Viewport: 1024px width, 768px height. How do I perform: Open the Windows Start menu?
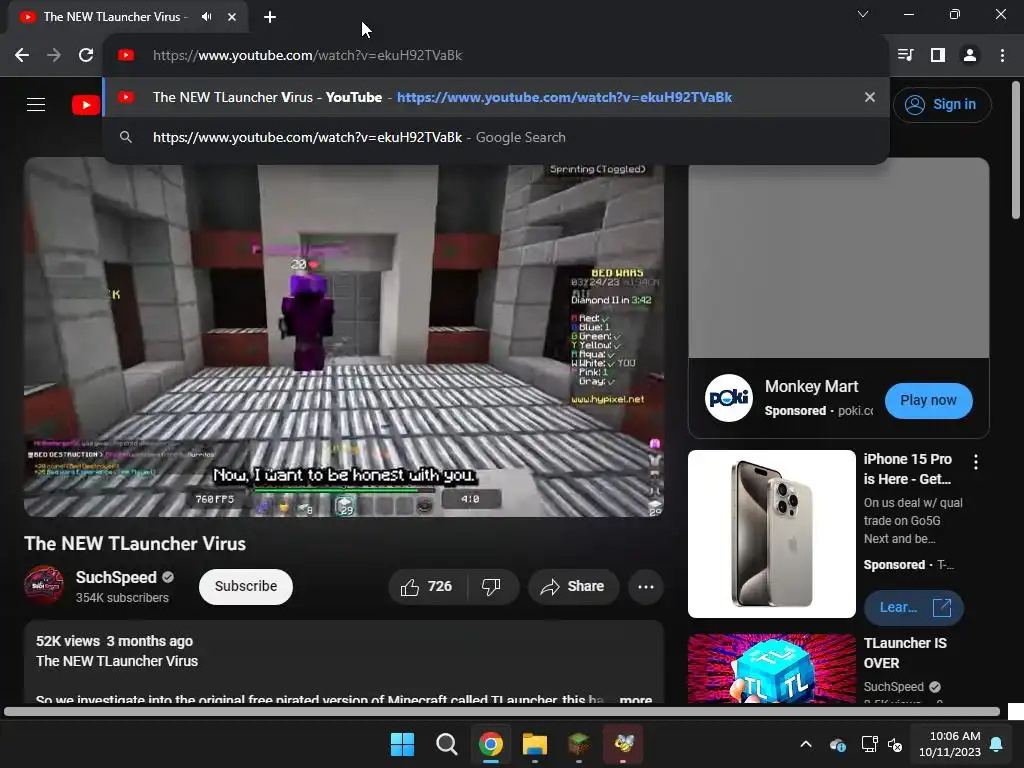tap(402, 744)
